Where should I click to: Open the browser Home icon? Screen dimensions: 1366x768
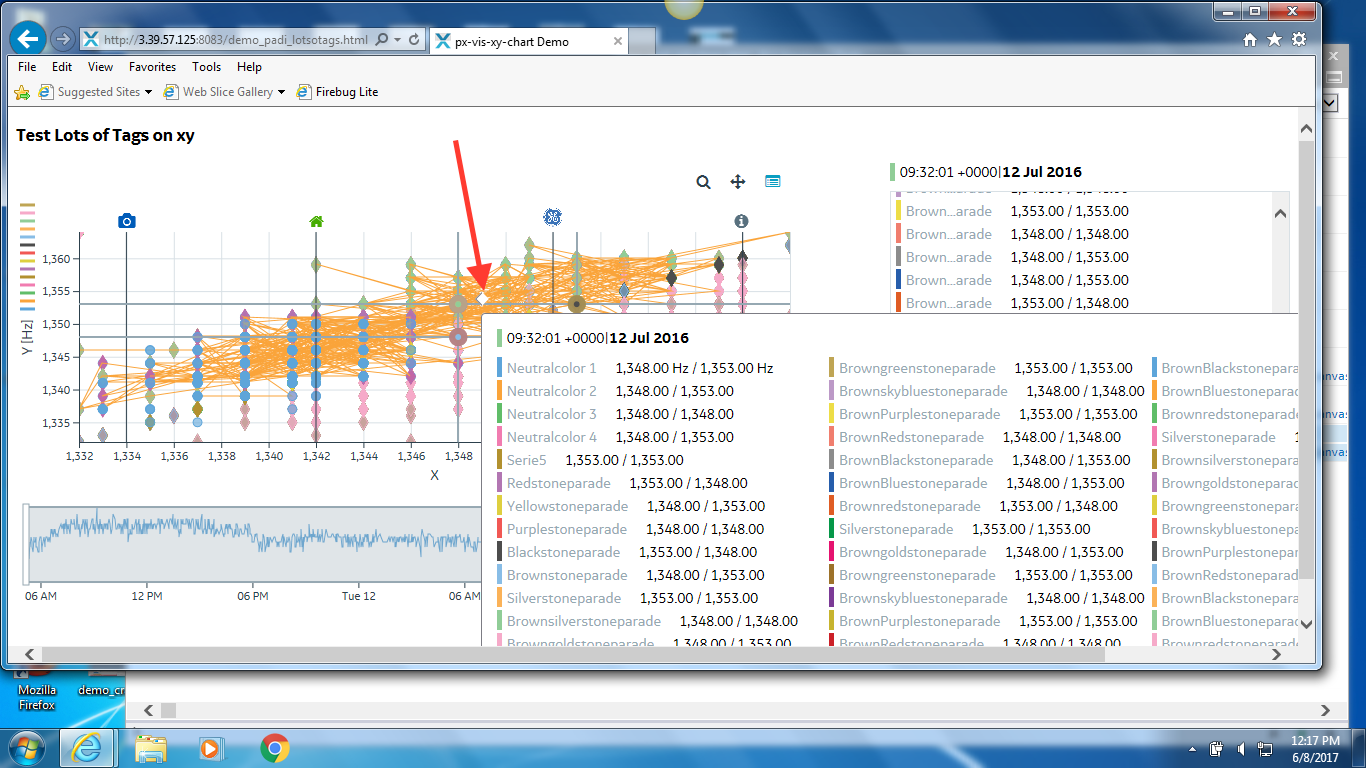[1250, 40]
